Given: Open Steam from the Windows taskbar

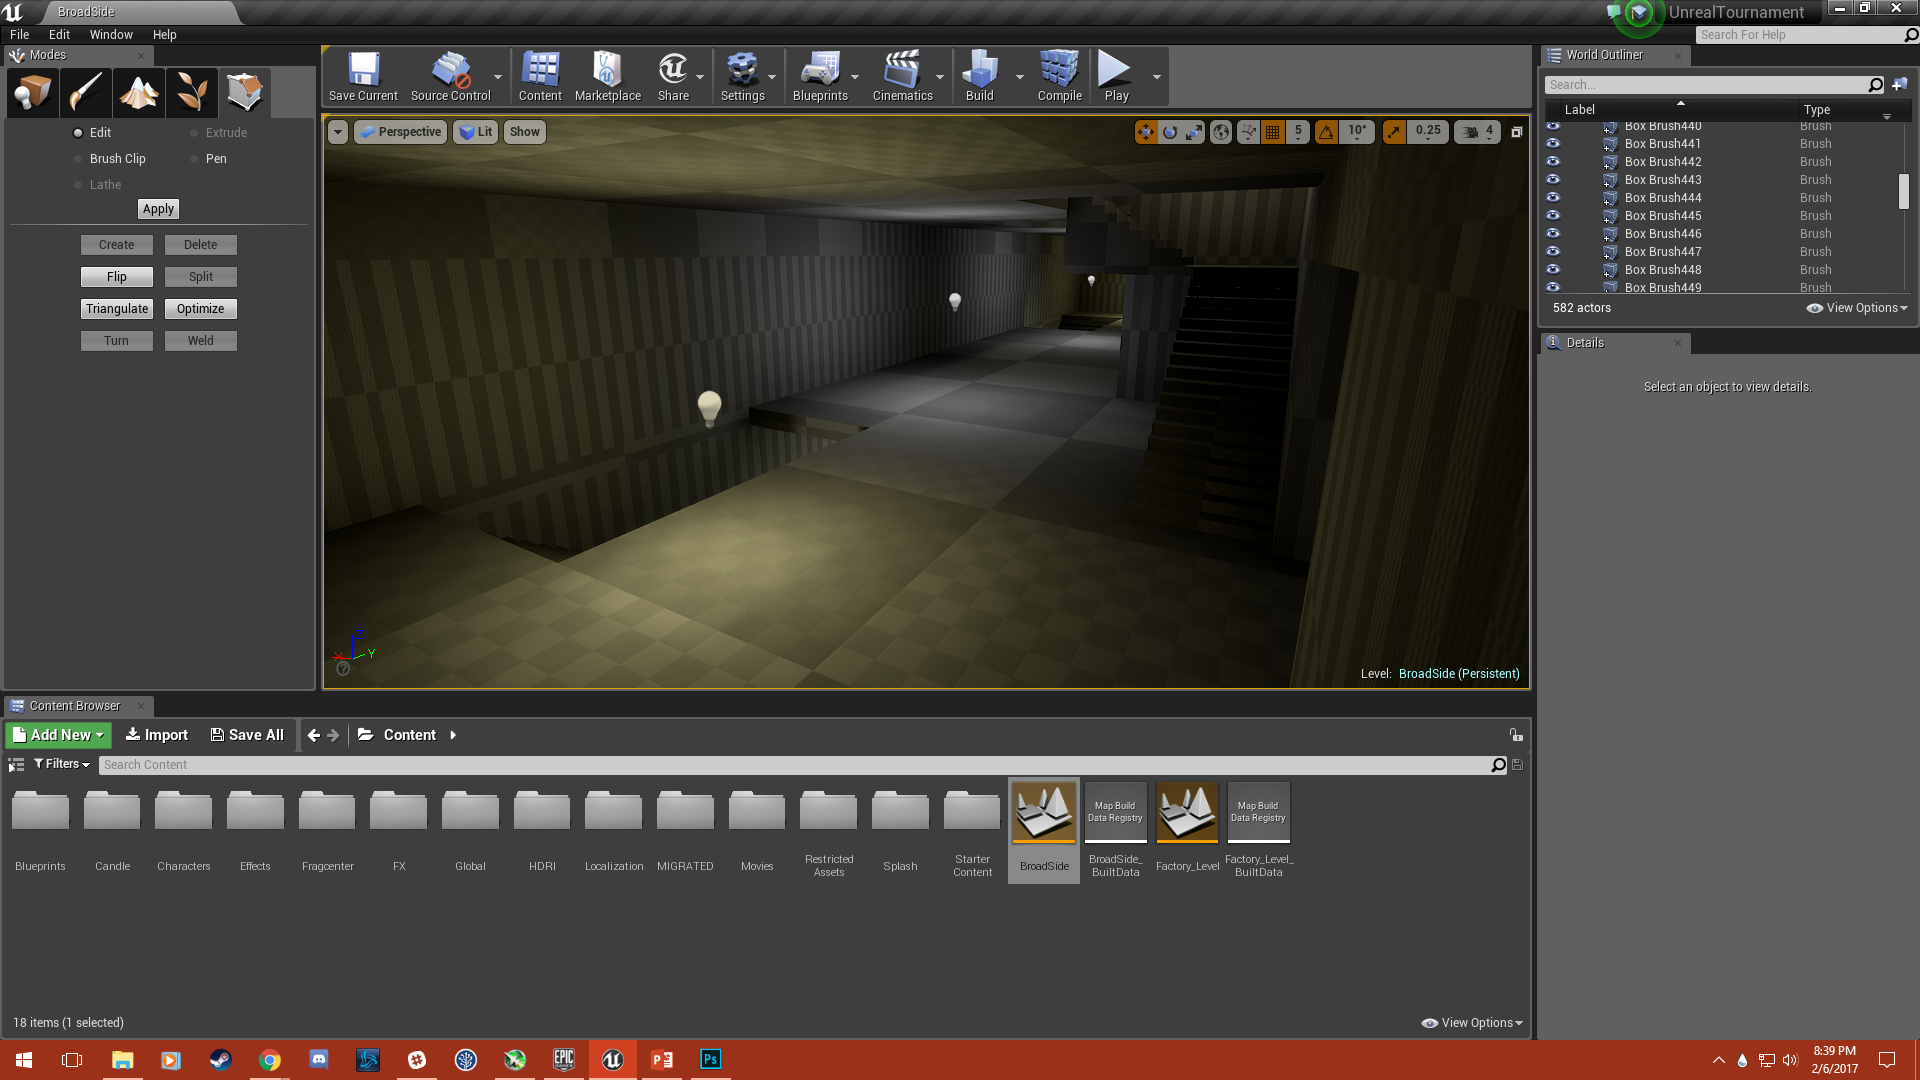Looking at the screenshot, I should click(x=221, y=1059).
